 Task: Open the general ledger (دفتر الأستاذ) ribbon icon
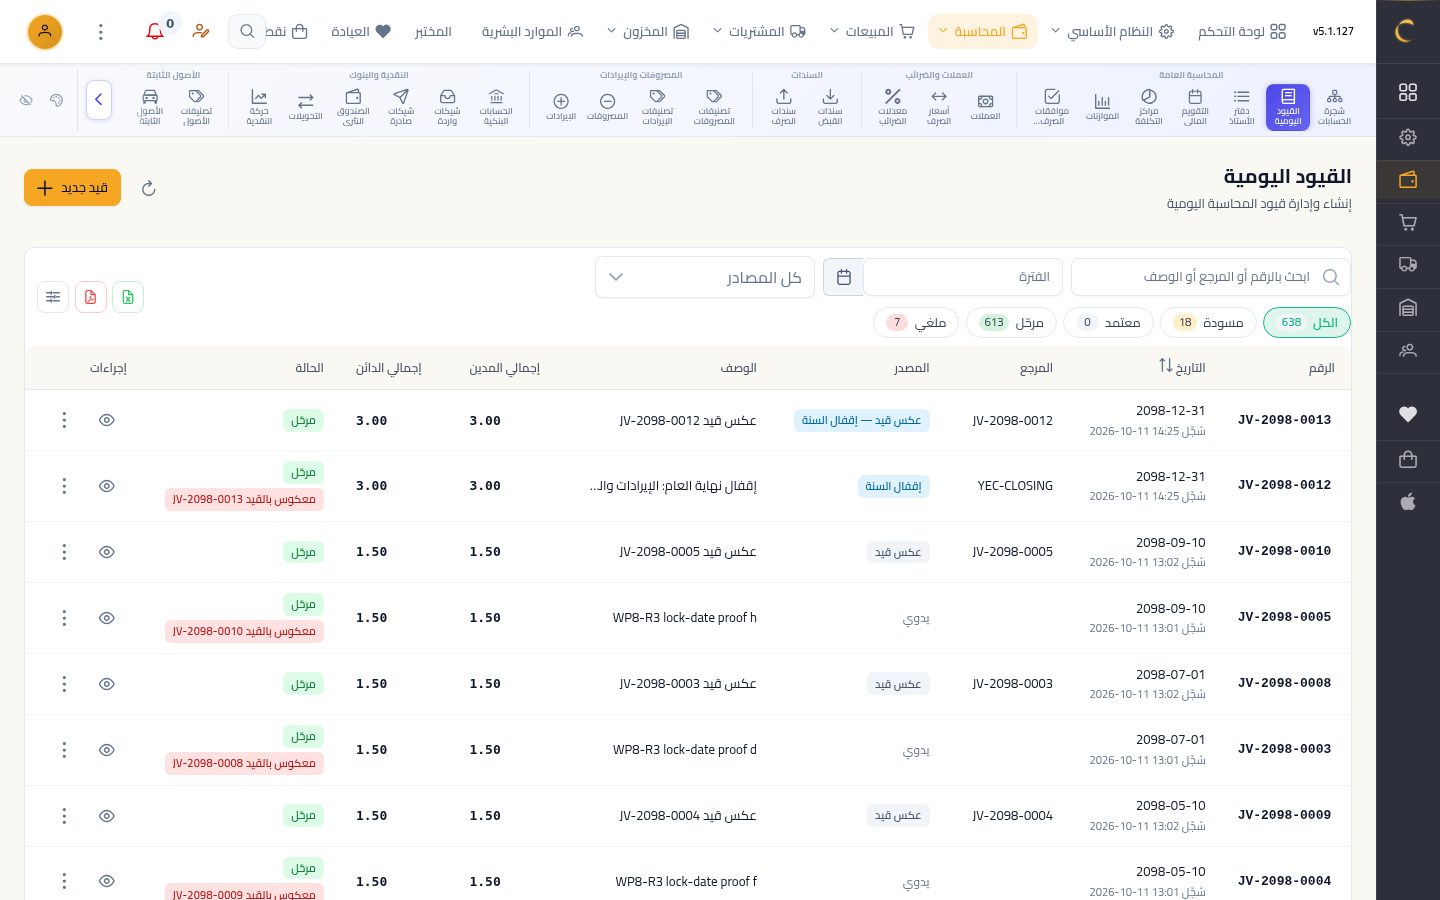[1241, 107]
